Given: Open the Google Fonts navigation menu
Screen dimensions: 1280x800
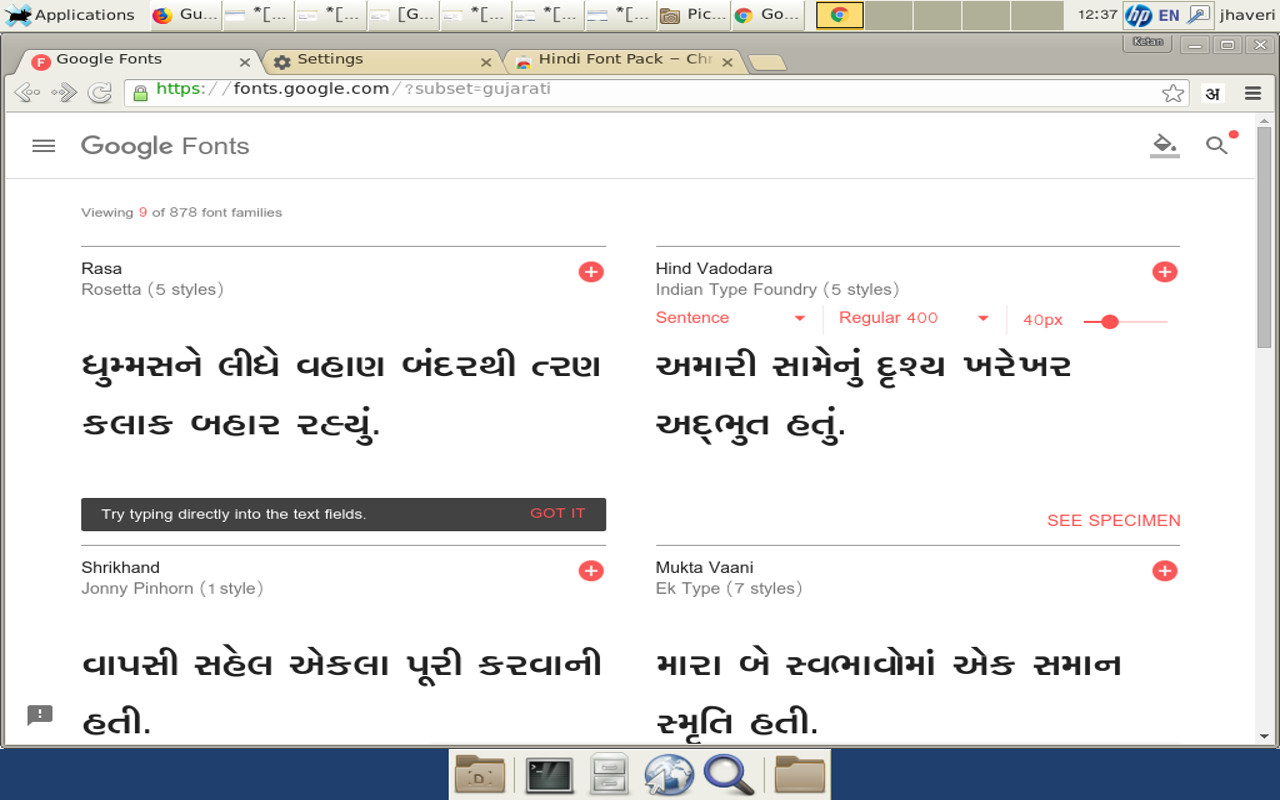Looking at the screenshot, I should click(43, 145).
